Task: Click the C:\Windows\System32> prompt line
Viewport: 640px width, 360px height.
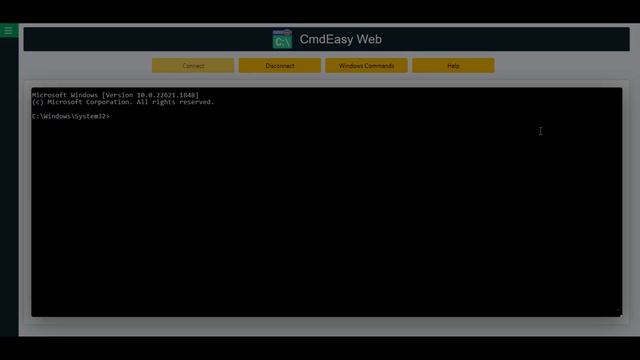Action: click(x=71, y=116)
